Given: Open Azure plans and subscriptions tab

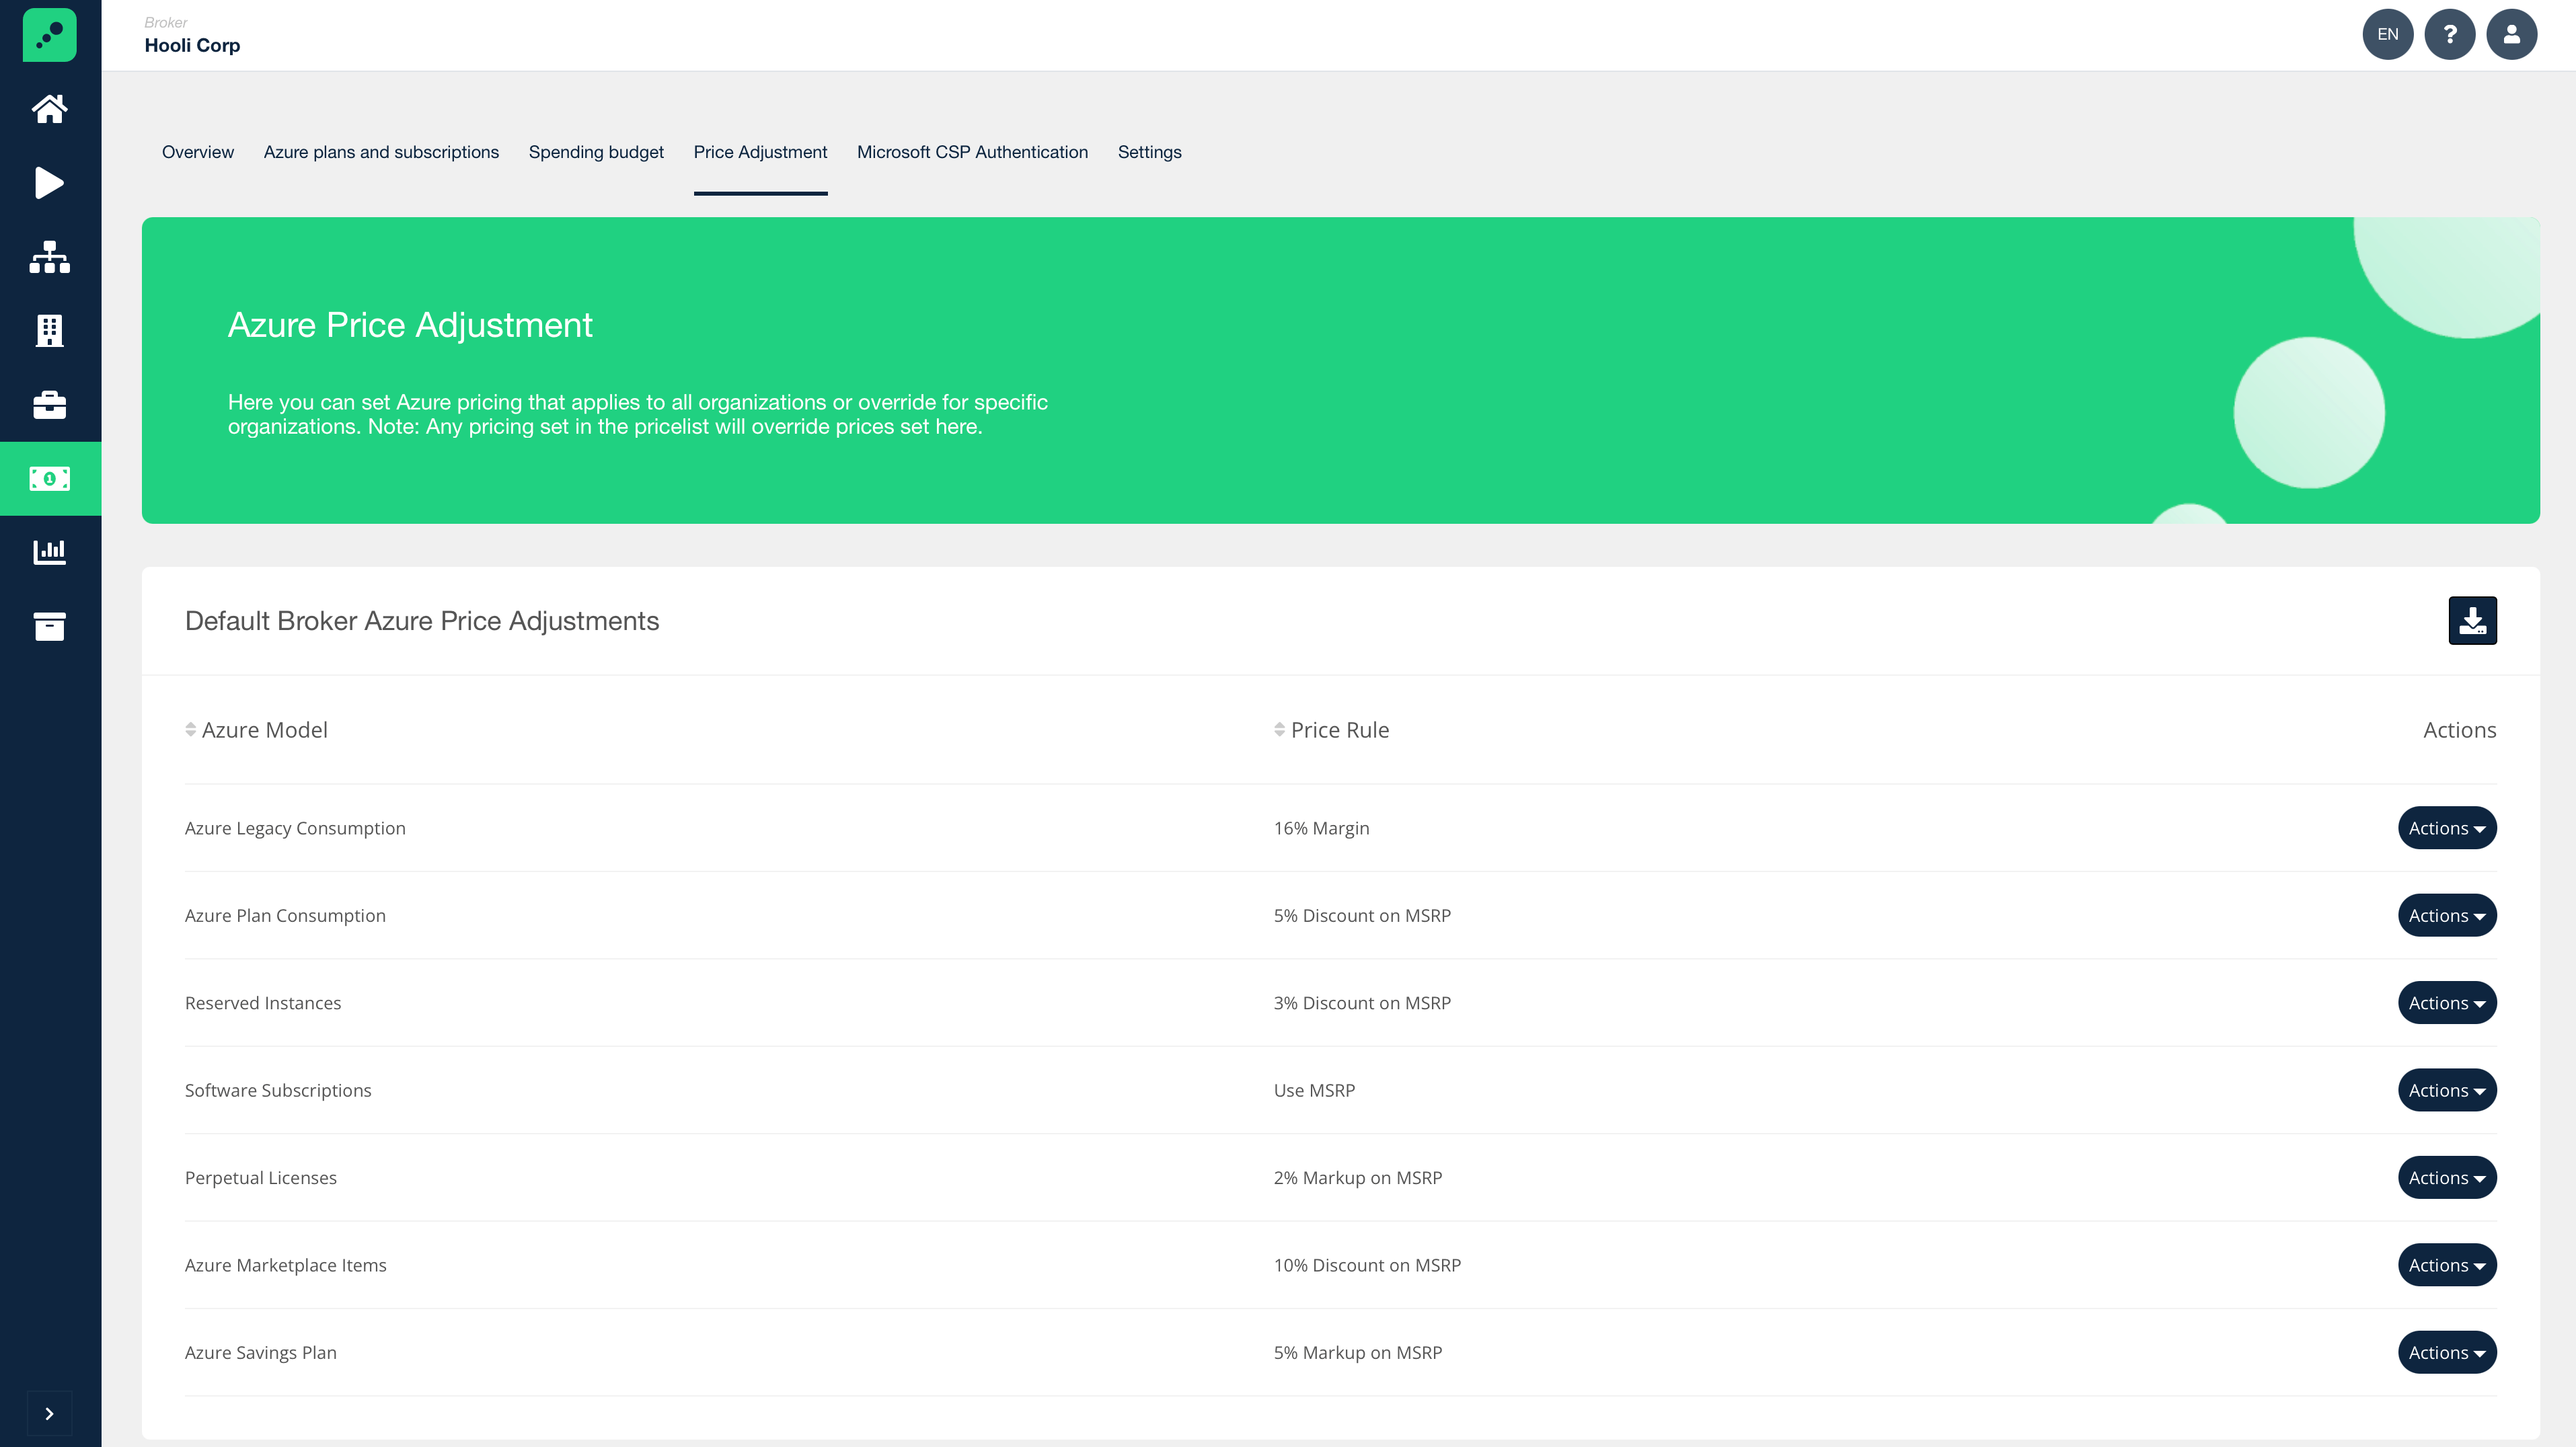Looking at the screenshot, I should tap(381, 152).
